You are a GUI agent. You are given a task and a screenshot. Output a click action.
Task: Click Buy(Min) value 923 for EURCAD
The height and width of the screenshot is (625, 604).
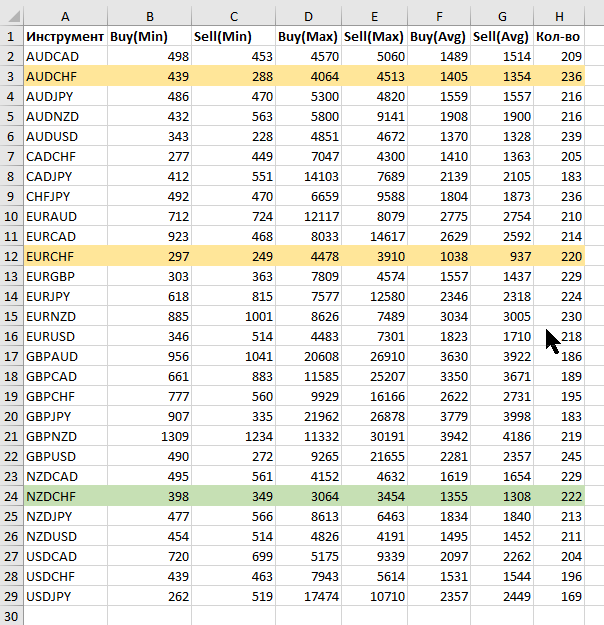(150, 236)
